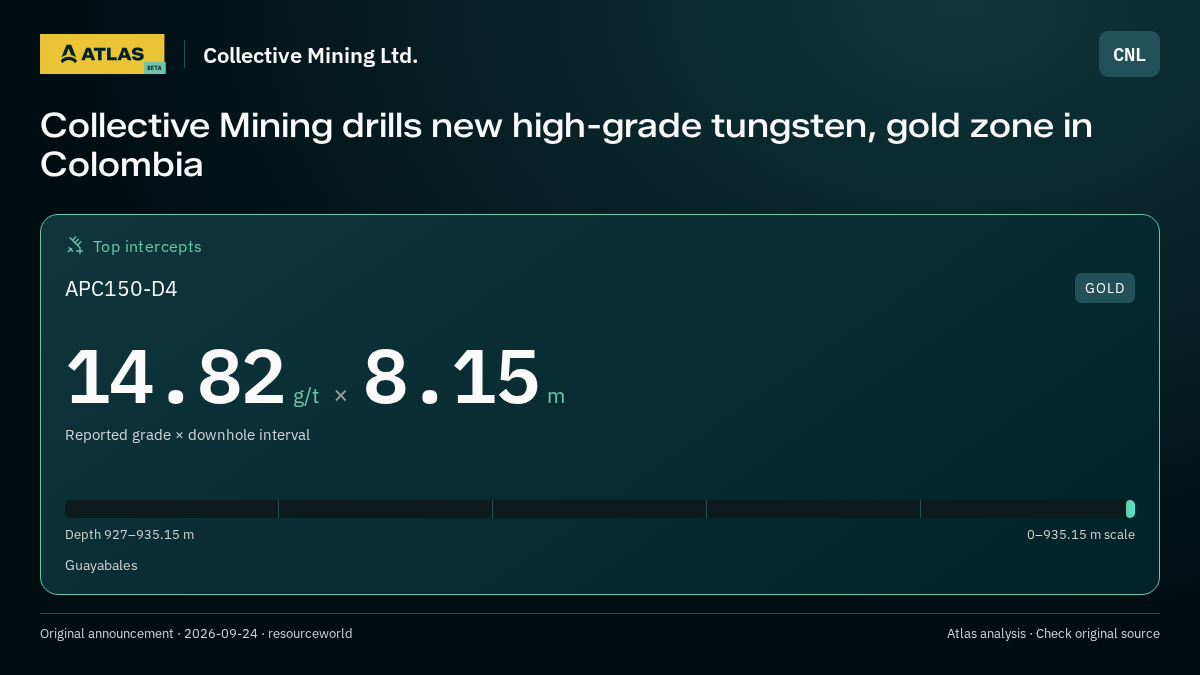Click the Top intercepts label

[147, 246]
